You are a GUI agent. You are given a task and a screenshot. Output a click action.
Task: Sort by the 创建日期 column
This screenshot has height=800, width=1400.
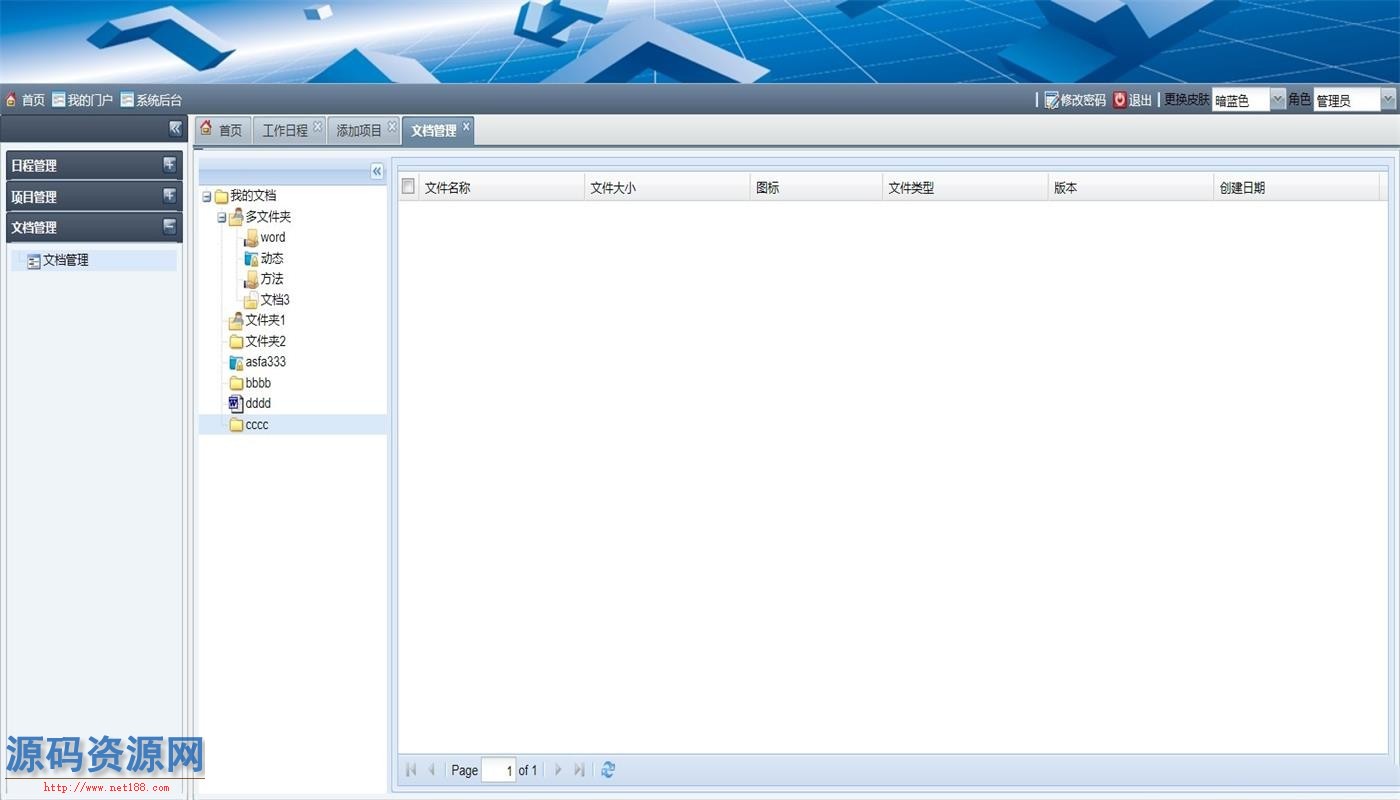point(1297,187)
